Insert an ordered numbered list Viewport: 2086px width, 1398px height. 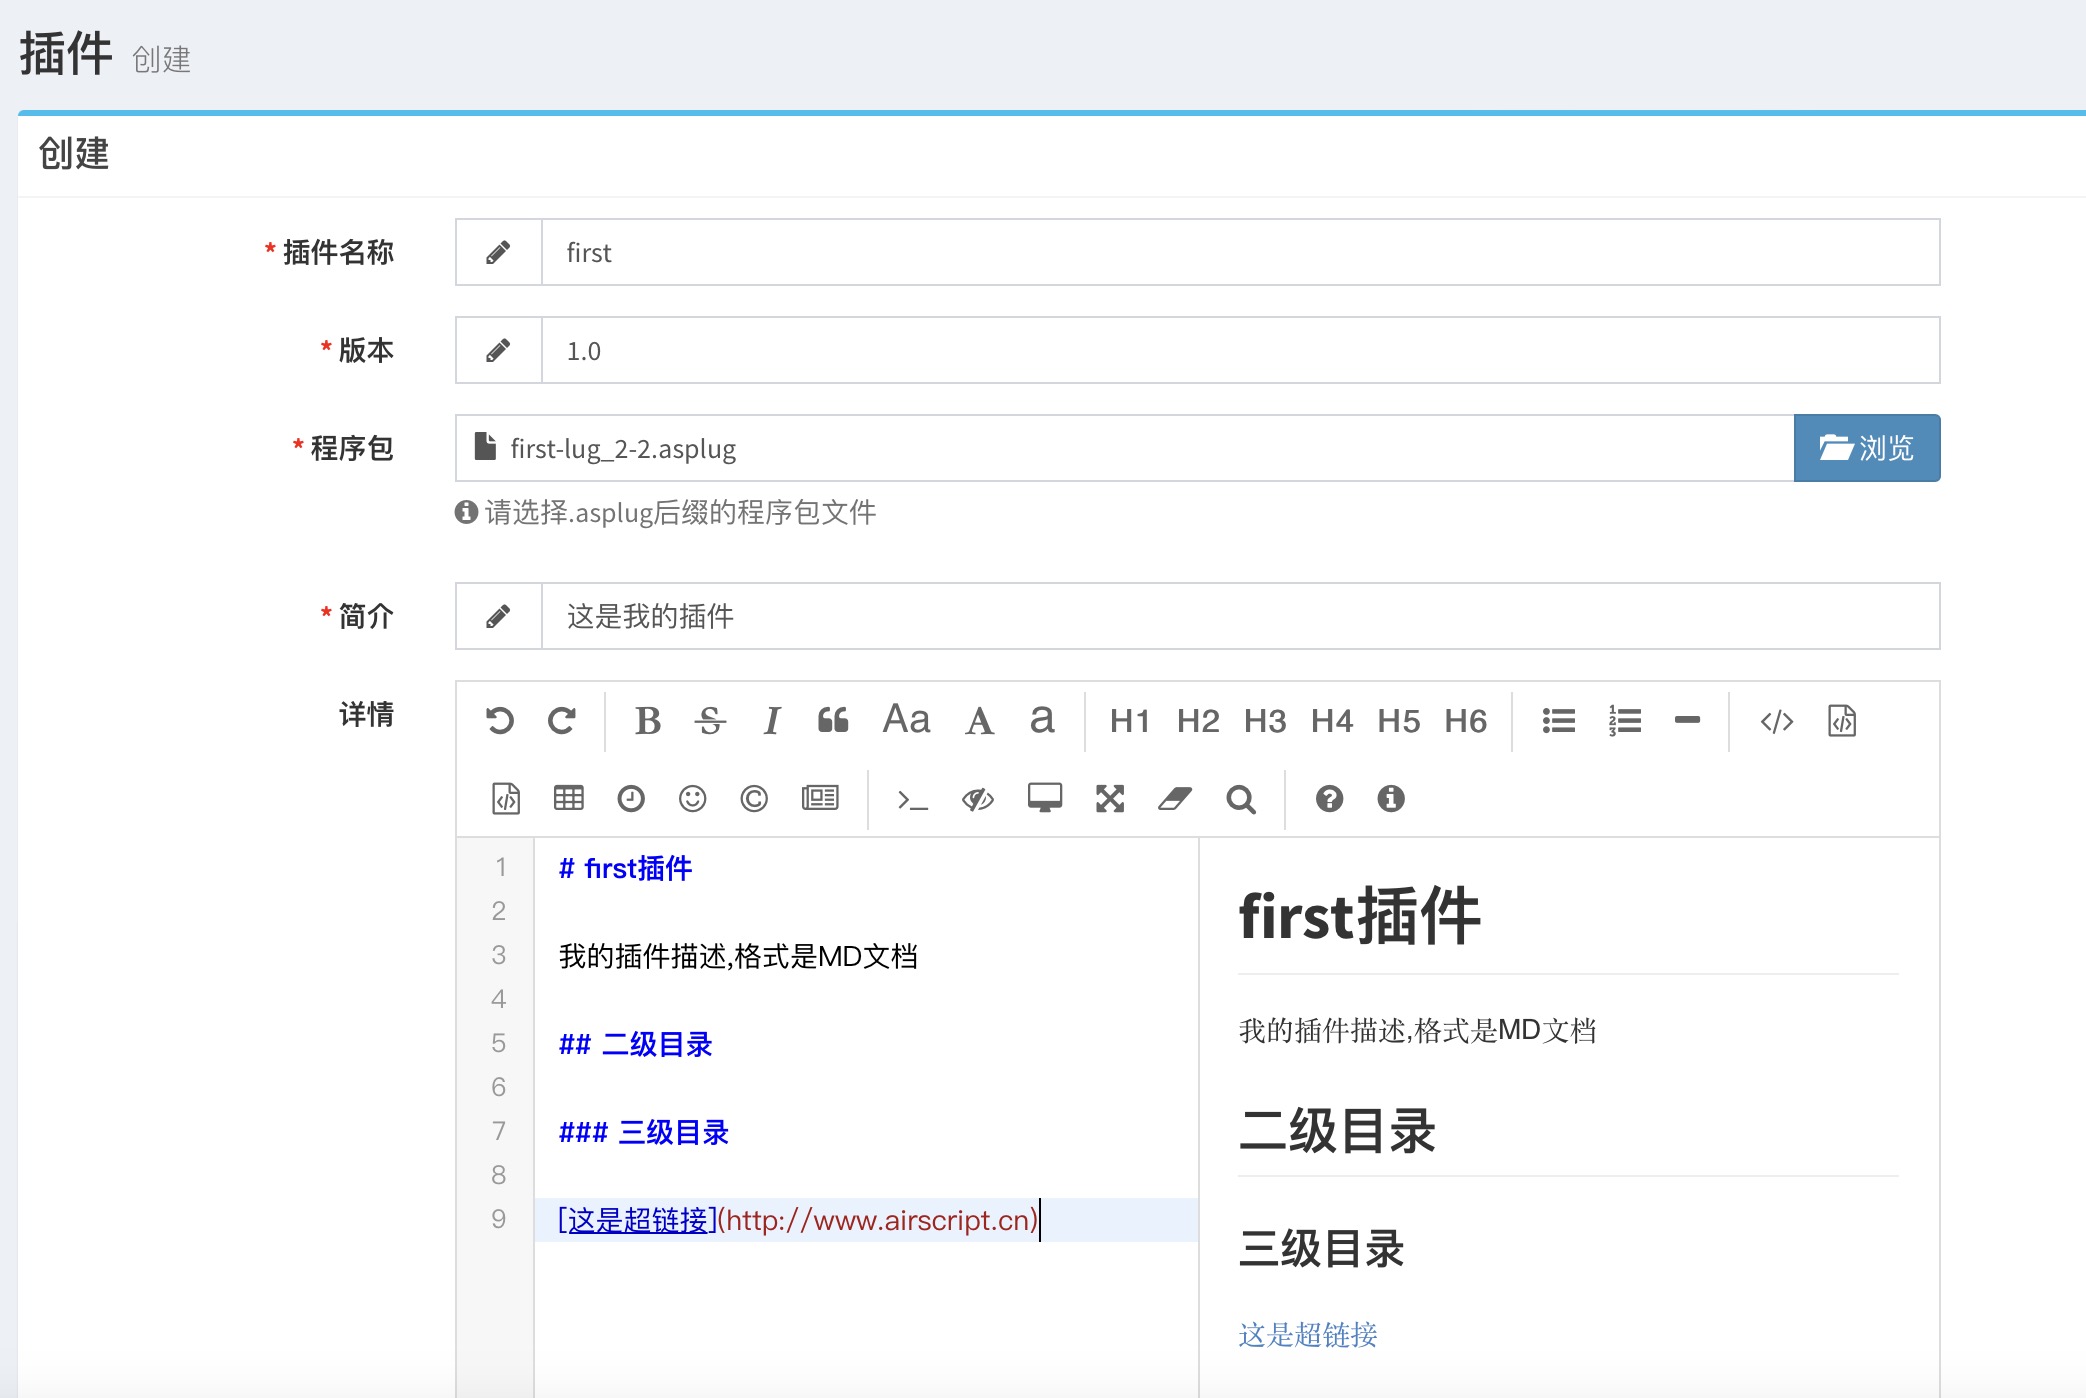[1625, 721]
